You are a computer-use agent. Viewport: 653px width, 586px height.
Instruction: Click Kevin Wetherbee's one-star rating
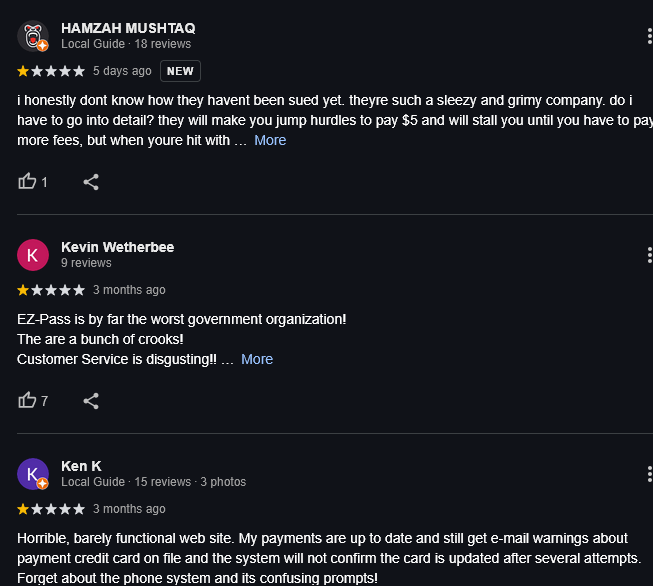point(51,290)
